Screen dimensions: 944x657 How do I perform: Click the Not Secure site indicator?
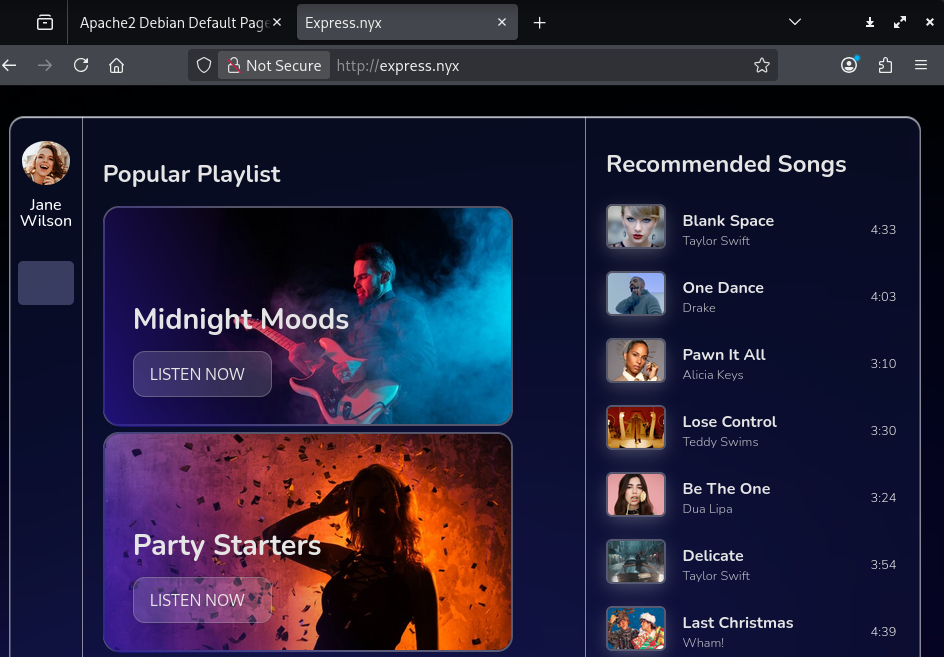(274, 65)
